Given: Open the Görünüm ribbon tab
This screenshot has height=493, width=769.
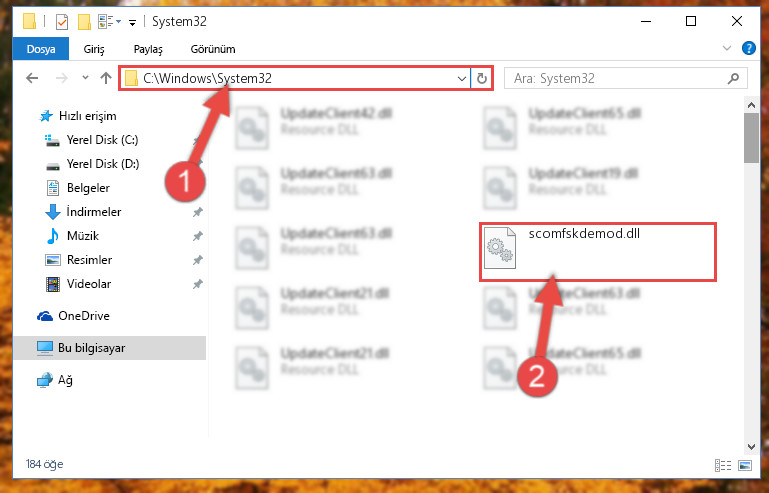Looking at the screenshot, I should 213,49.
